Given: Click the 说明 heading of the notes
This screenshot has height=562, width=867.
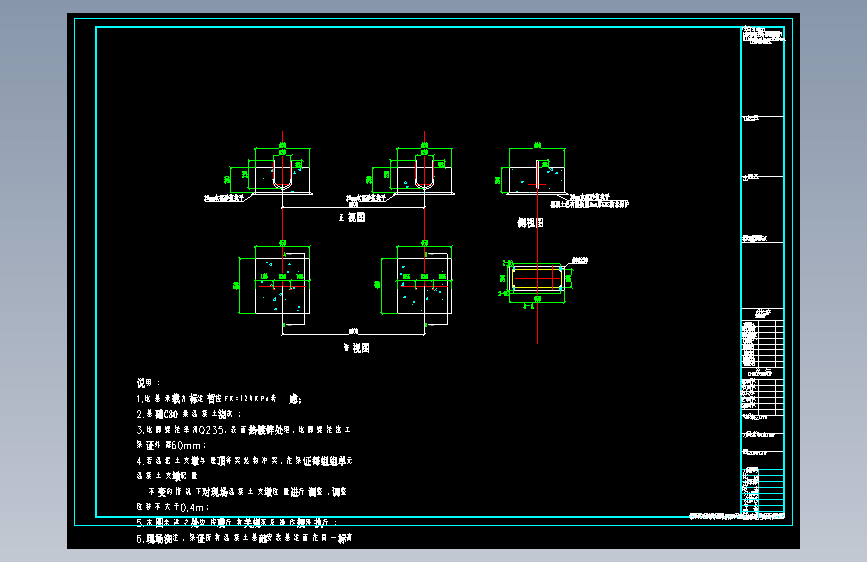Looking at the screenshot, I should coord(148,383).
